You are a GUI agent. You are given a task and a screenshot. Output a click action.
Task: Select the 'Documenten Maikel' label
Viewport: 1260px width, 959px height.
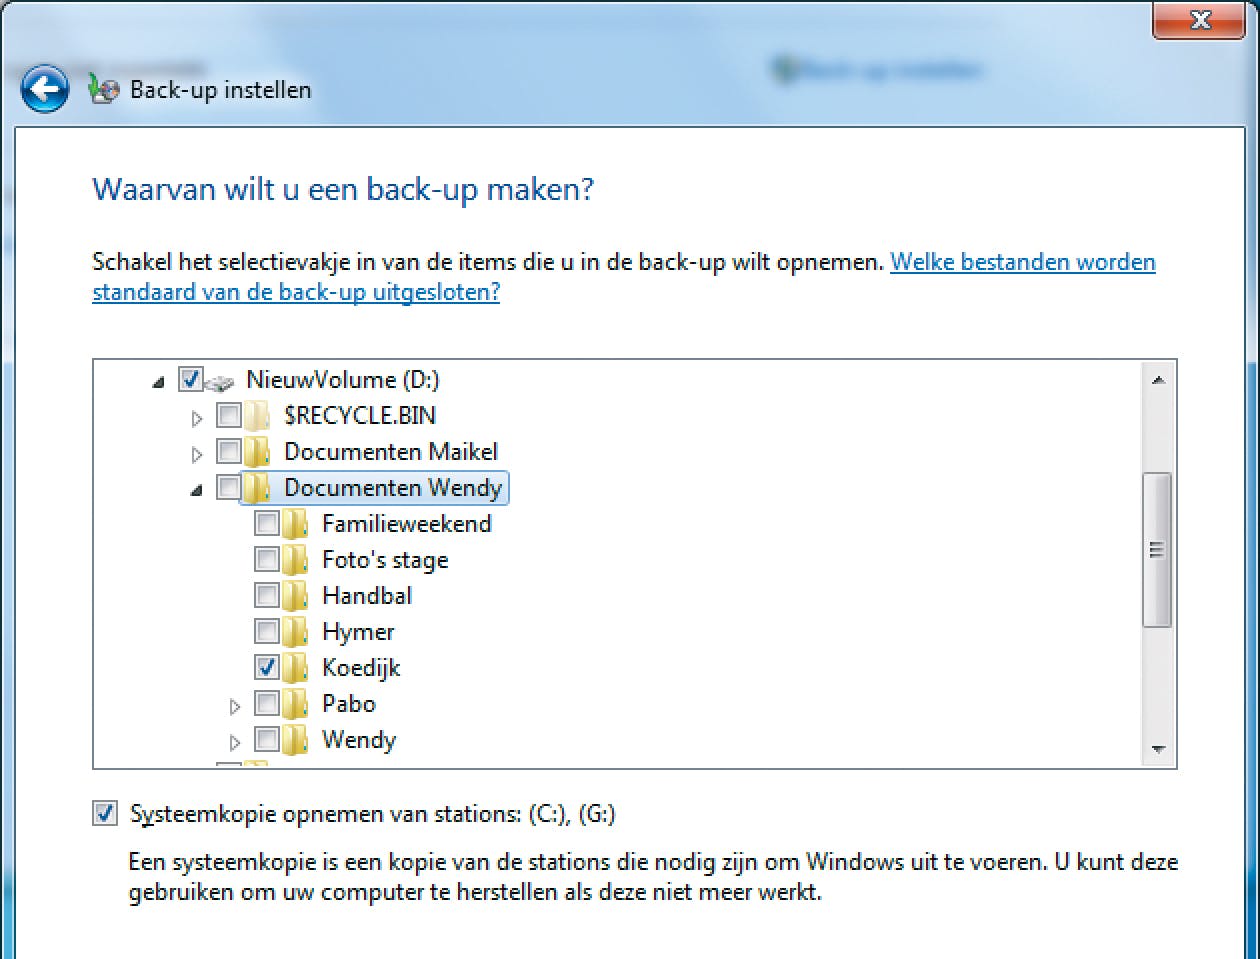tap(391, 452)
